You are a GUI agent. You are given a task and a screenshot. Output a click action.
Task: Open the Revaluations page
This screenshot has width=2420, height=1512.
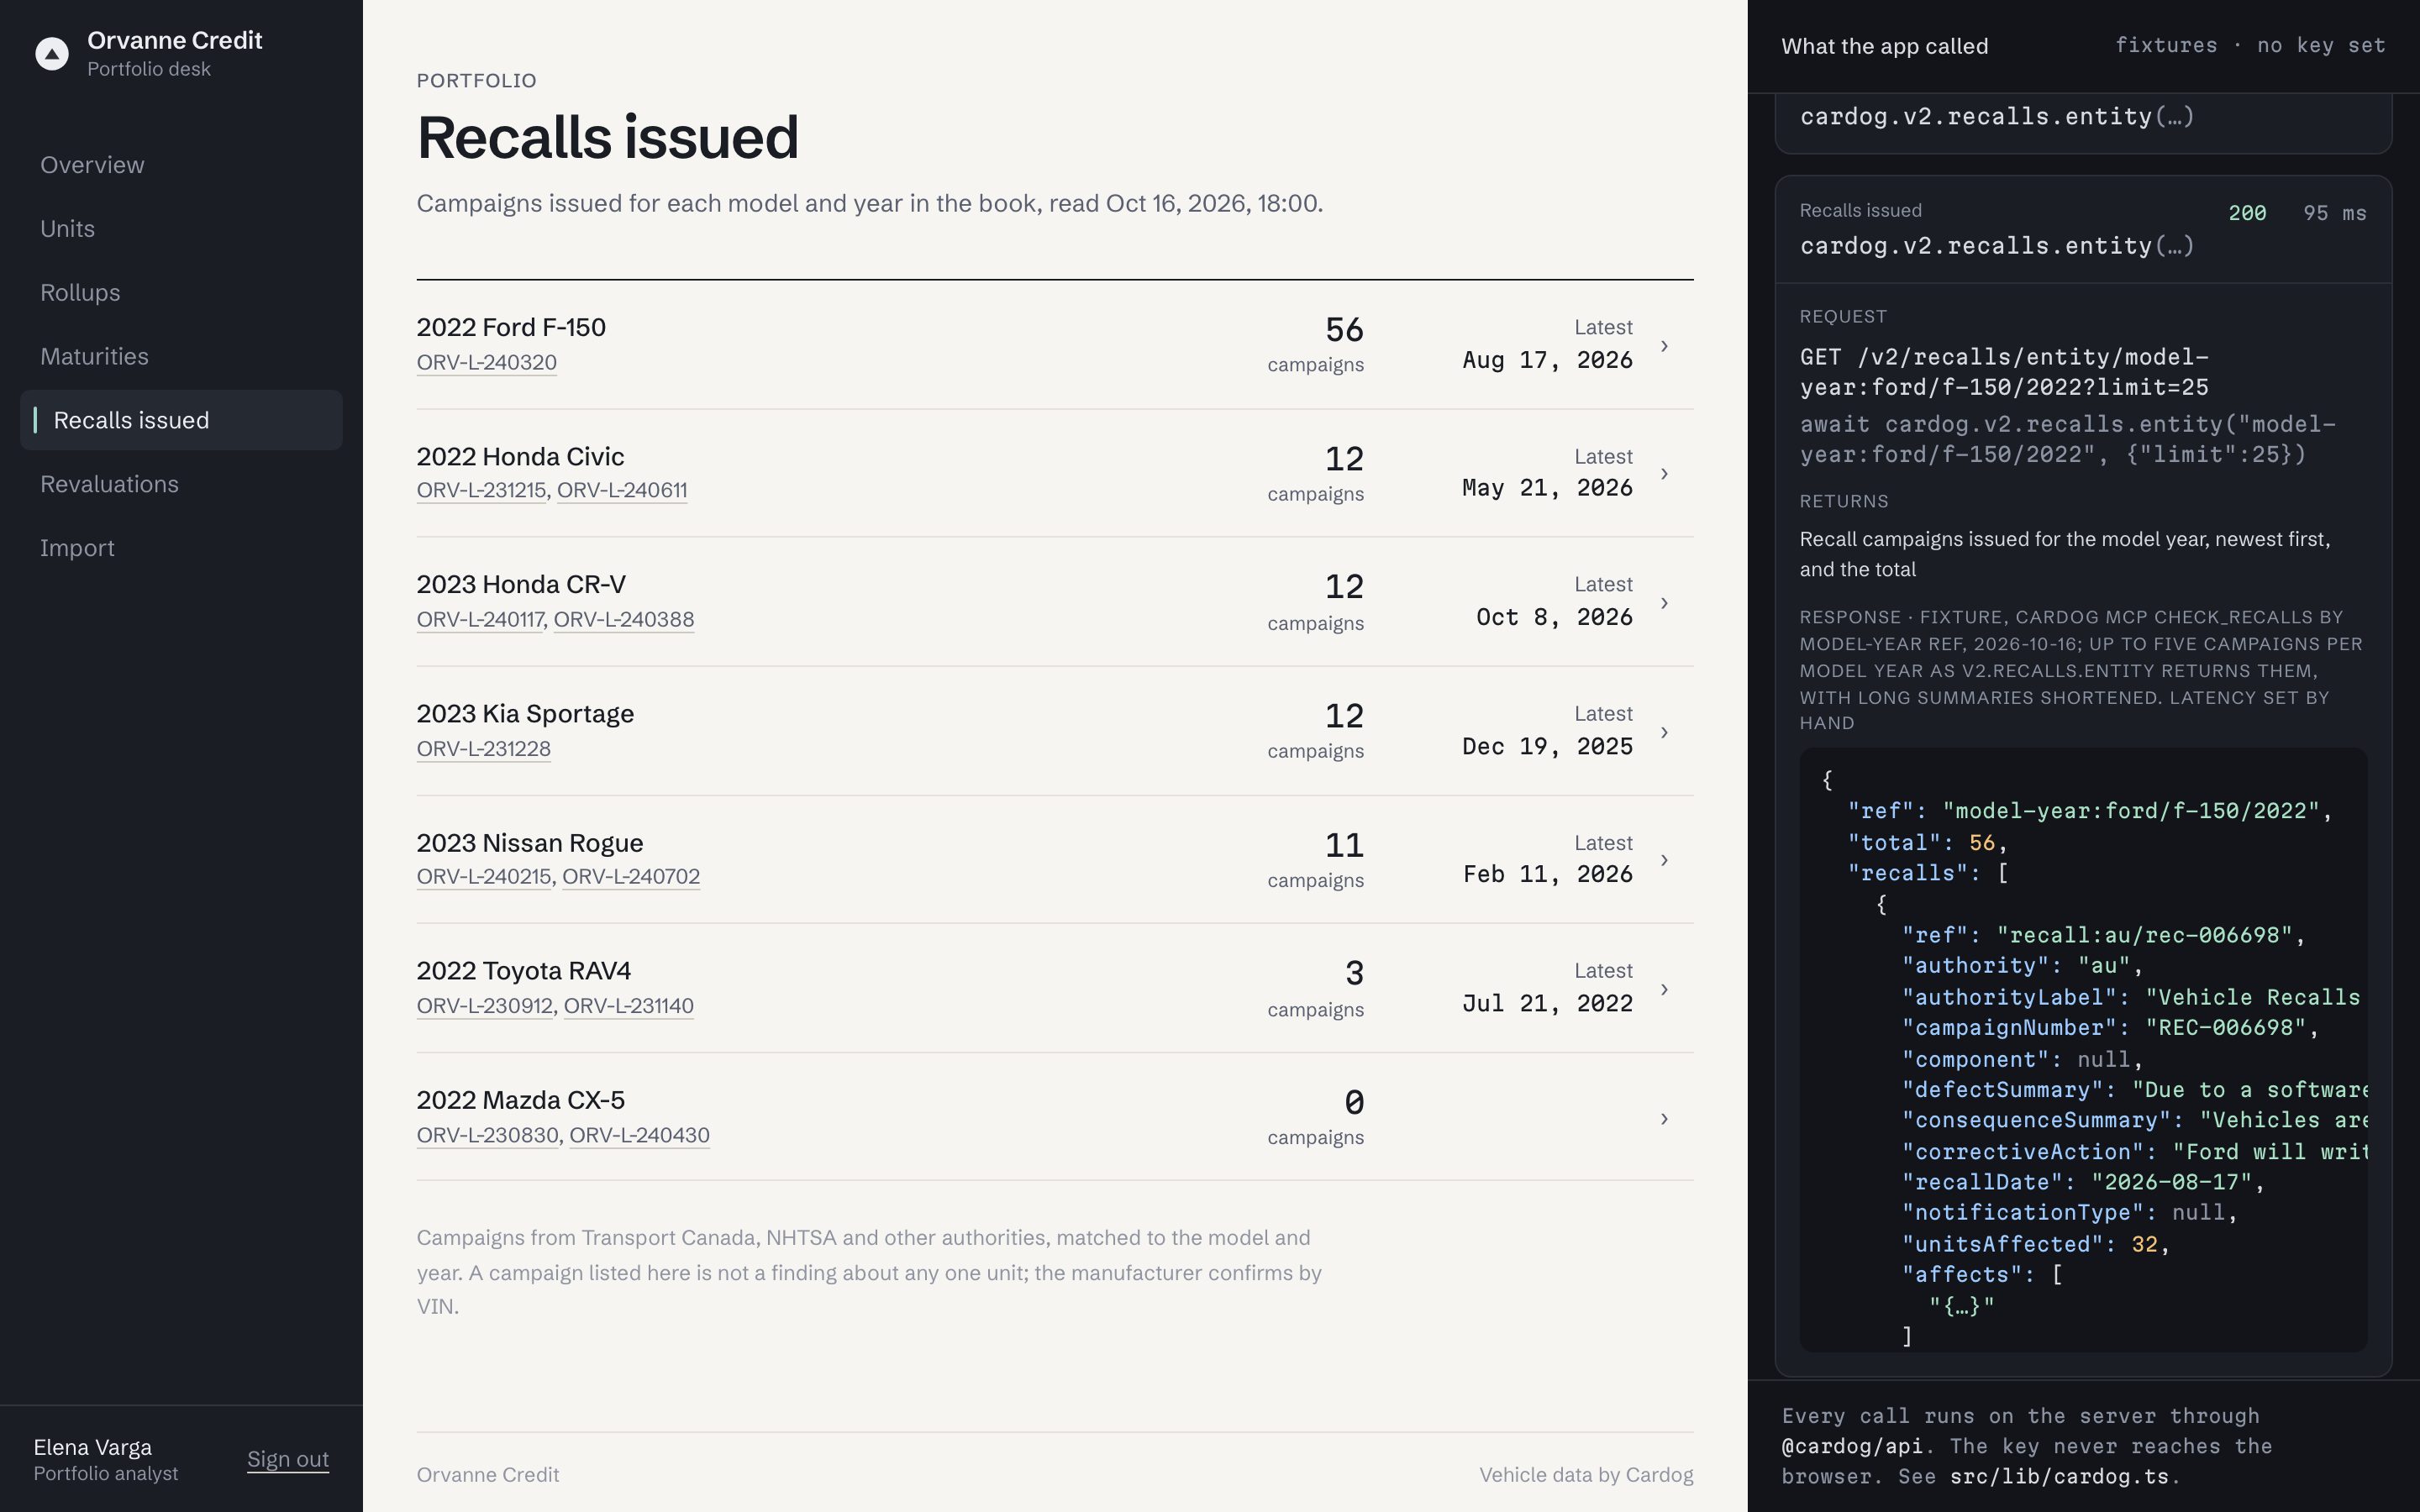181,484
